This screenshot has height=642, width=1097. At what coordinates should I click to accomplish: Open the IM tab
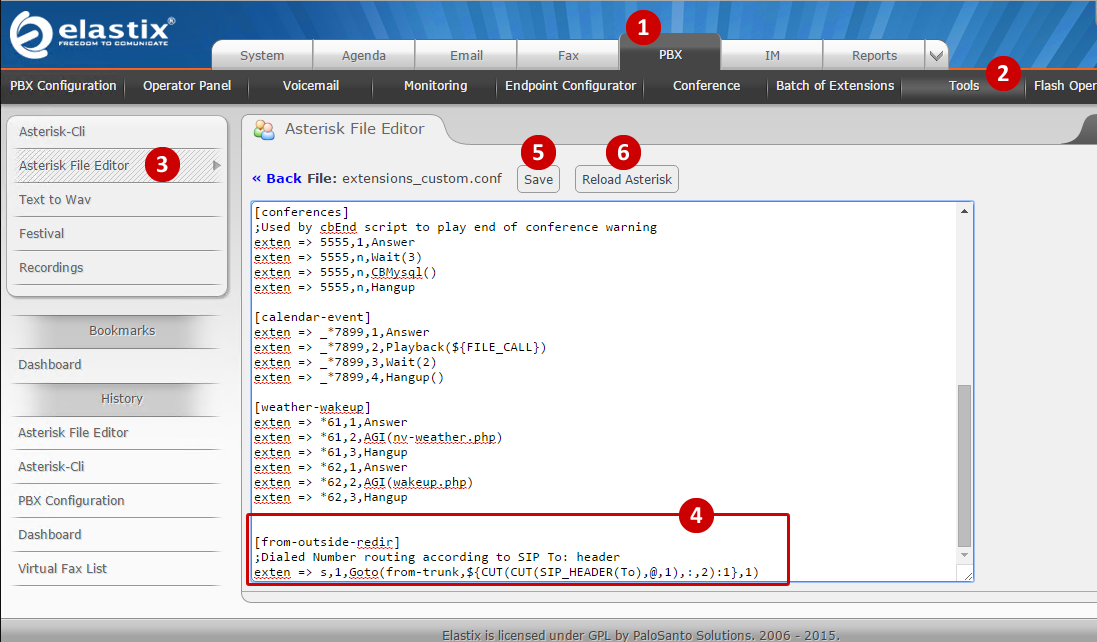point(772,55)
